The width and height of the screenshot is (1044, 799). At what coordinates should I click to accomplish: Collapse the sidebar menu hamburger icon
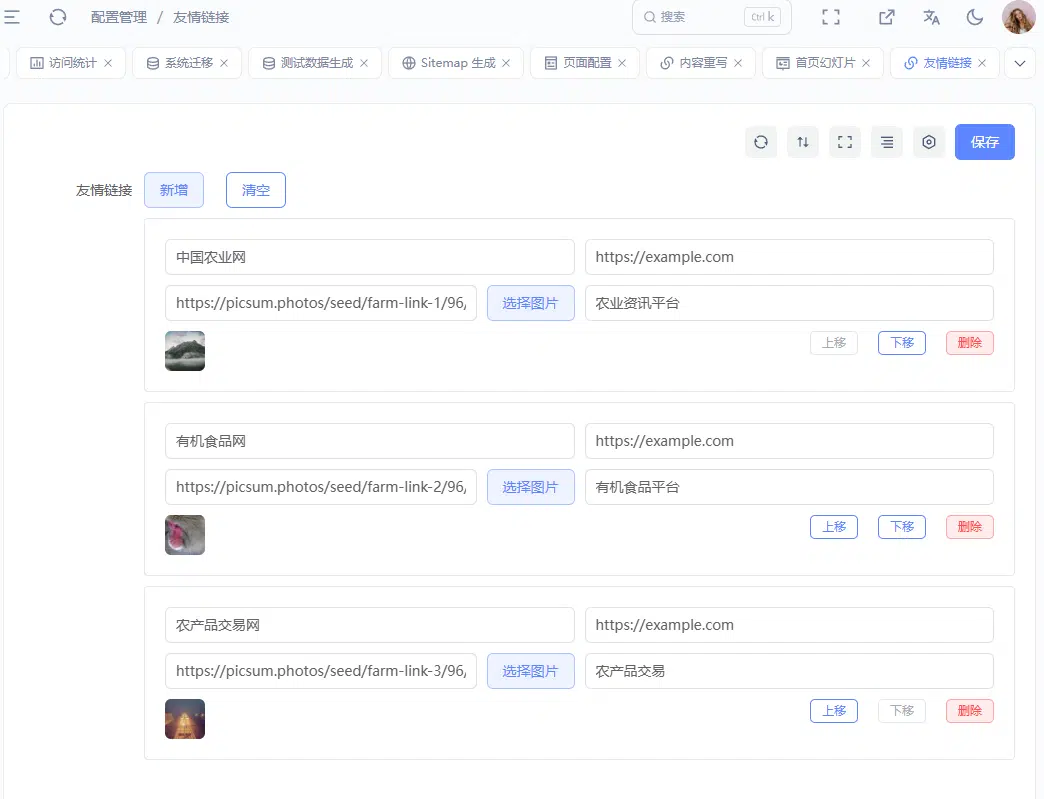11,17
